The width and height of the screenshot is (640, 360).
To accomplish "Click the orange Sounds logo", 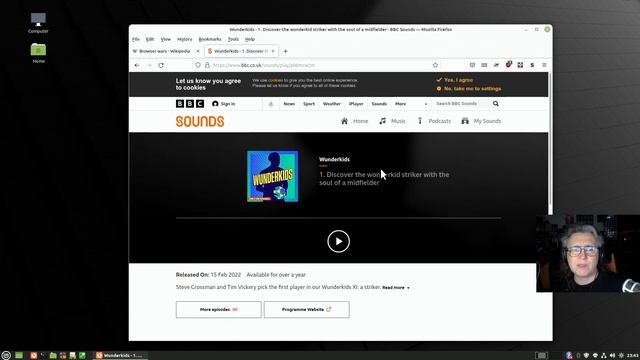I will 200,121.
